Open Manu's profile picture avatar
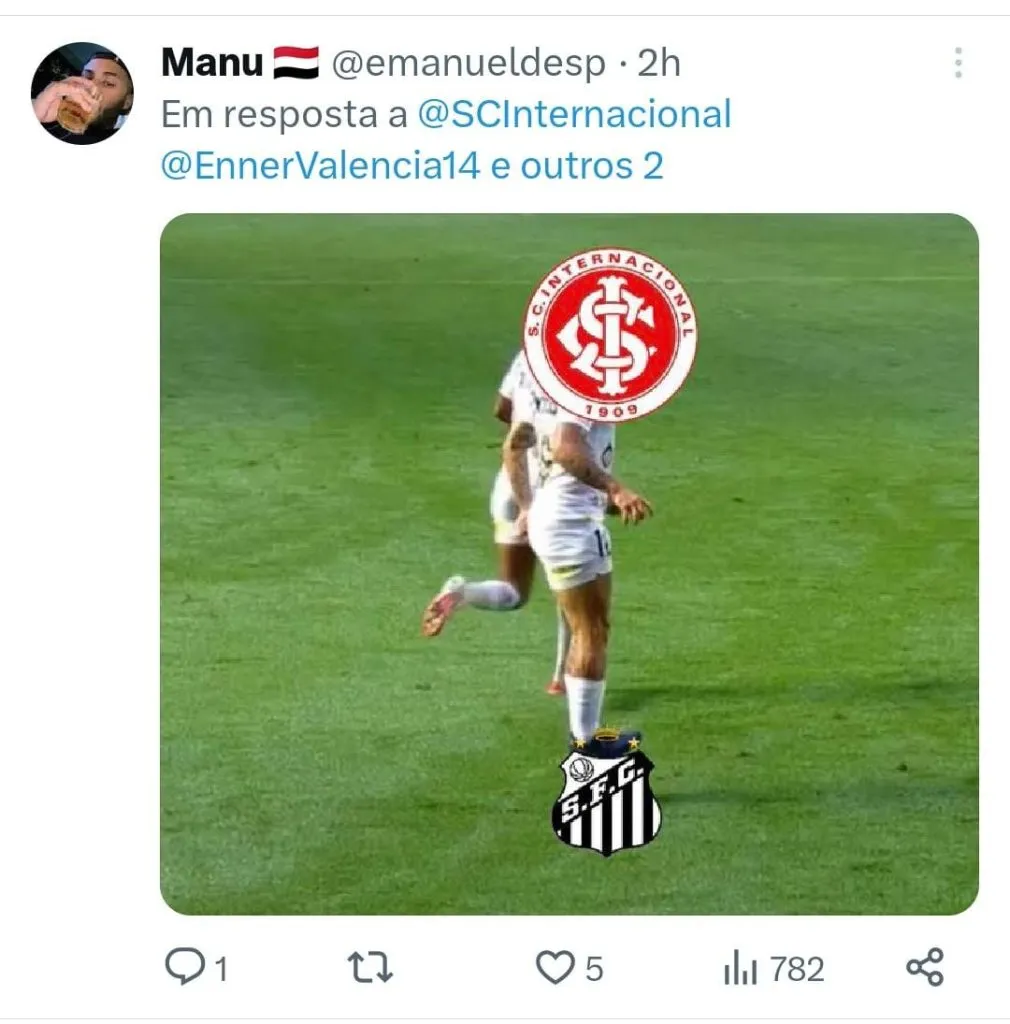The height and width of the screenshot is (1024, 1010). coord(82,93)
